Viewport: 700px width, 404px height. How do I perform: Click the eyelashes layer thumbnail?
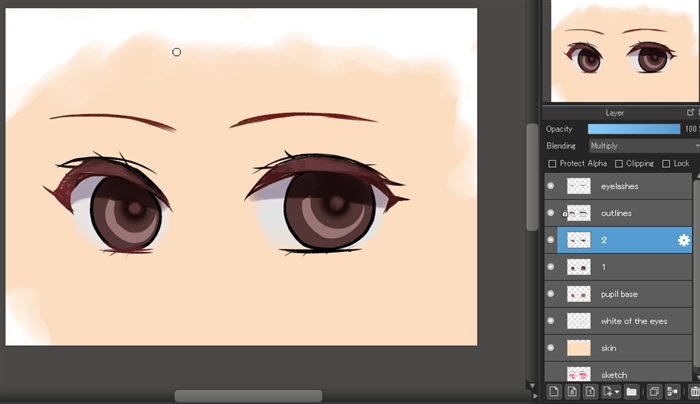point(579,186)
